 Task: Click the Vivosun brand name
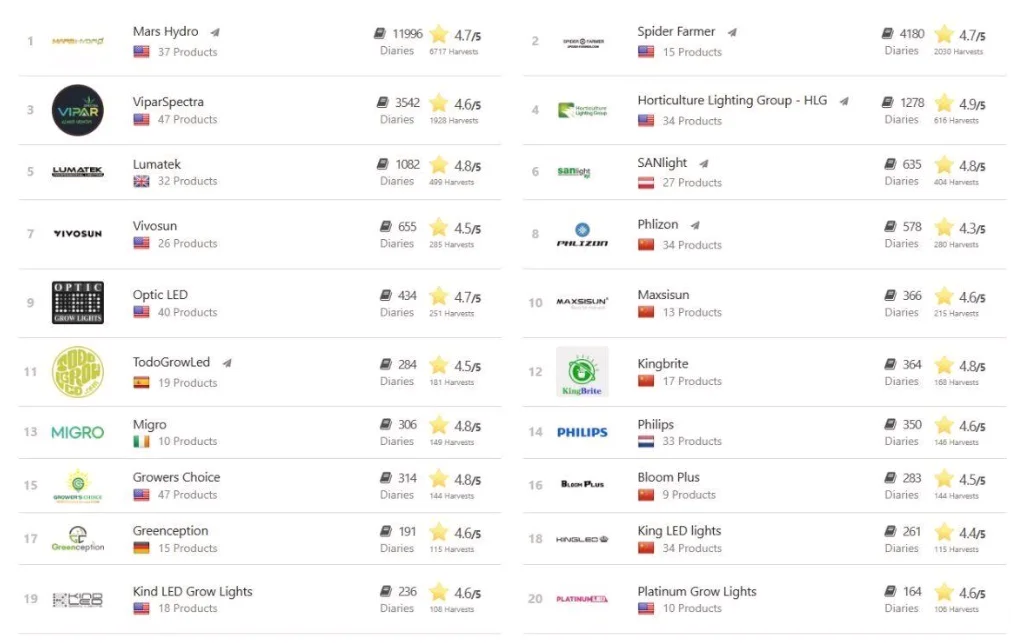tap(155, 226)
